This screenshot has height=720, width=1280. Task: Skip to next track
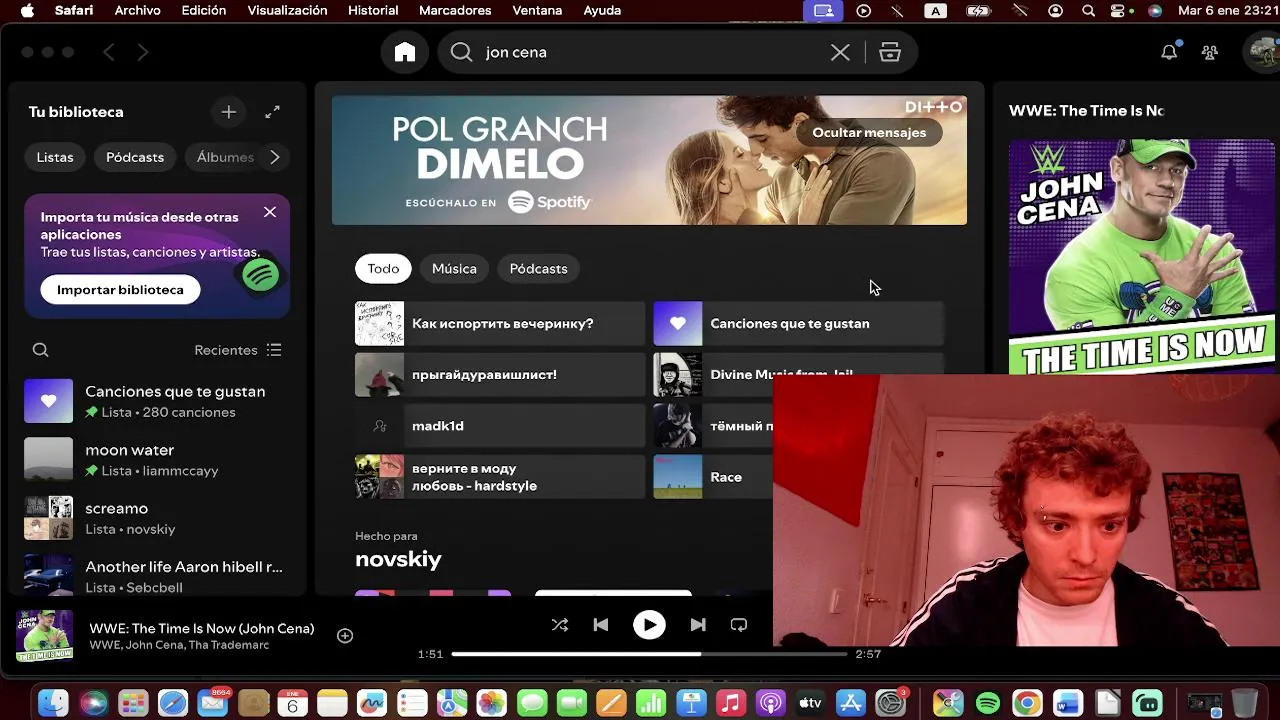(x=698, y=625)
